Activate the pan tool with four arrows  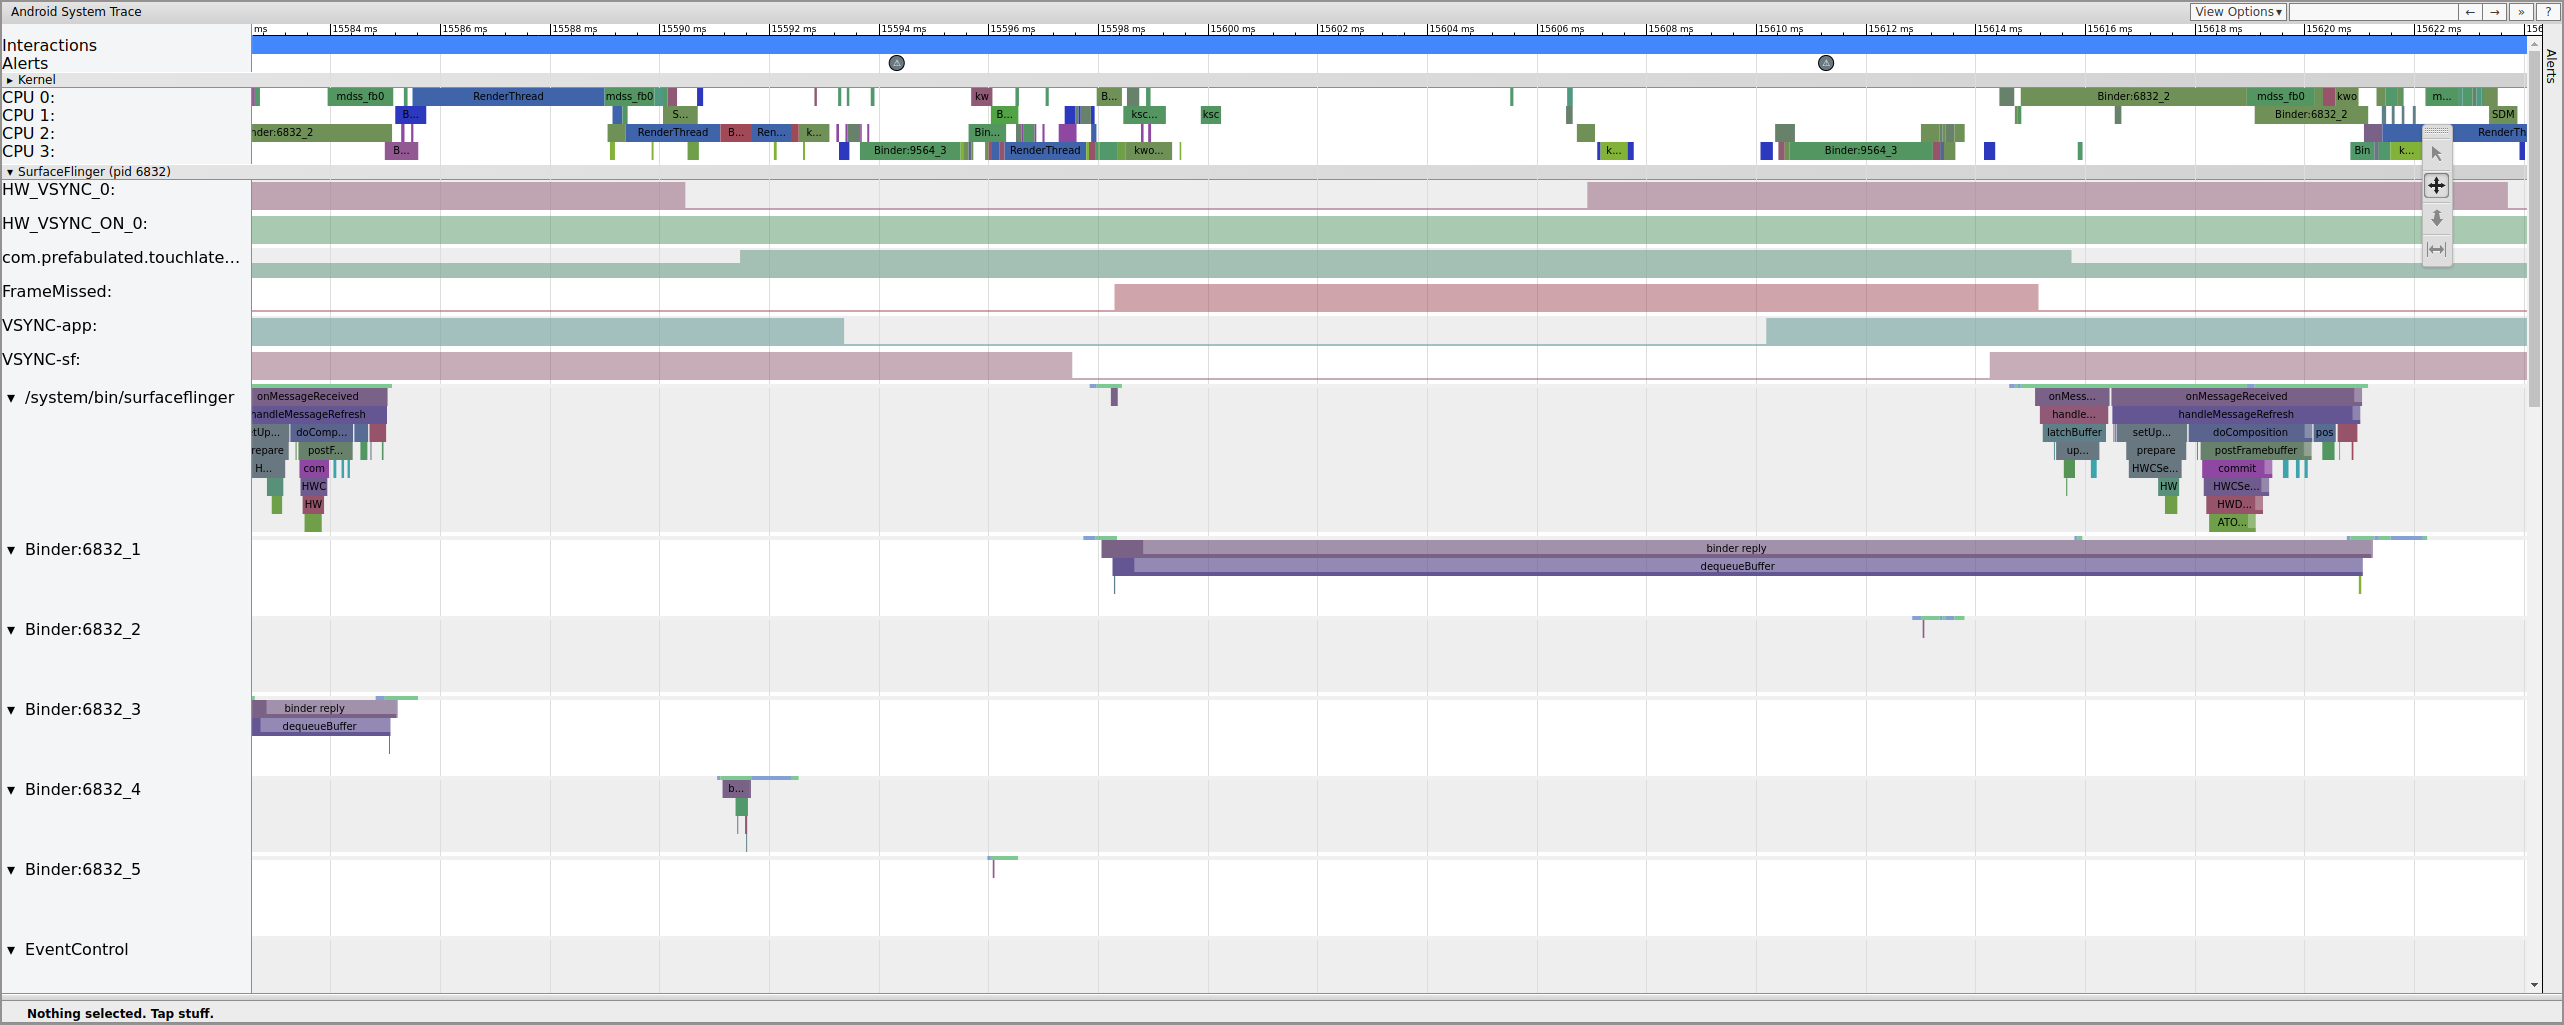tap(2436, 186)
